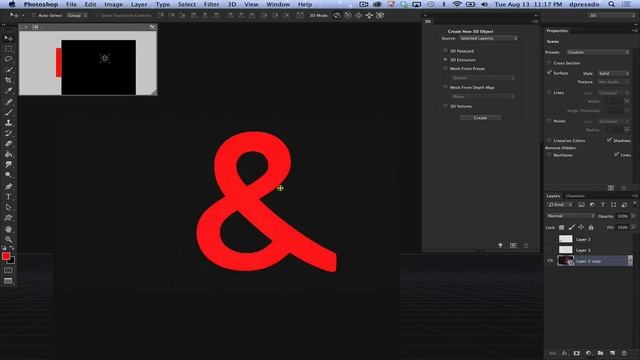The image size is (640, 360).
Task: Click the background black color swatch
Action: (12, 261)
